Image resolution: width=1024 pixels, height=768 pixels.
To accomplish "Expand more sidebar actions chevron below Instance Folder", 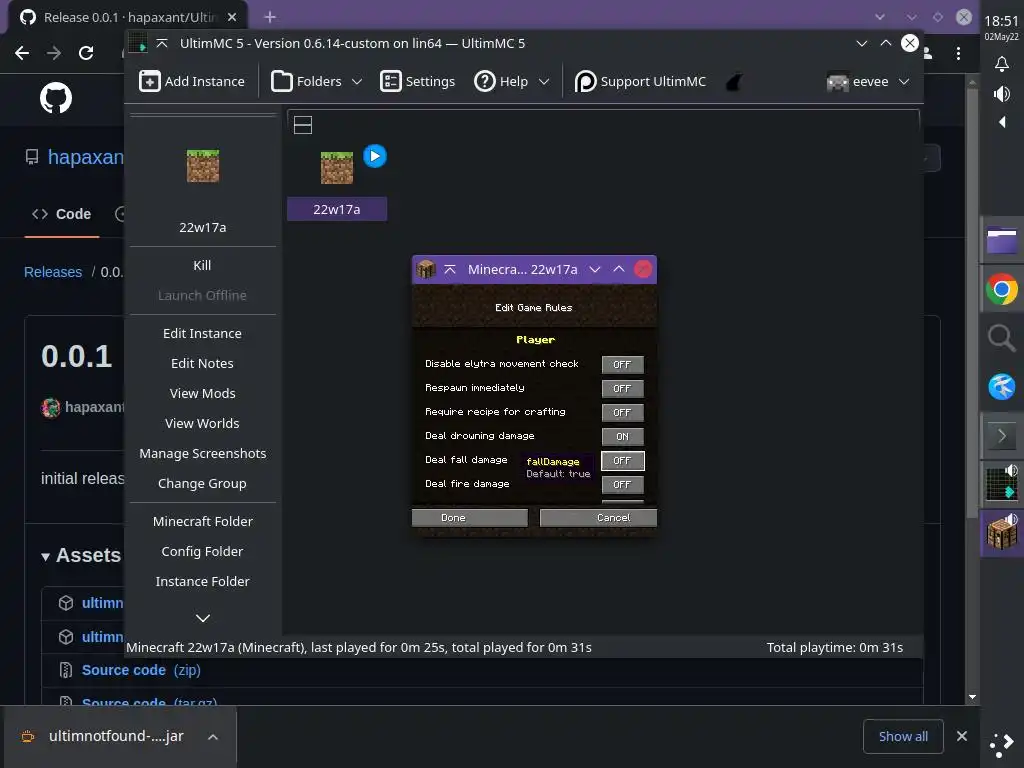I will [203, 618].
